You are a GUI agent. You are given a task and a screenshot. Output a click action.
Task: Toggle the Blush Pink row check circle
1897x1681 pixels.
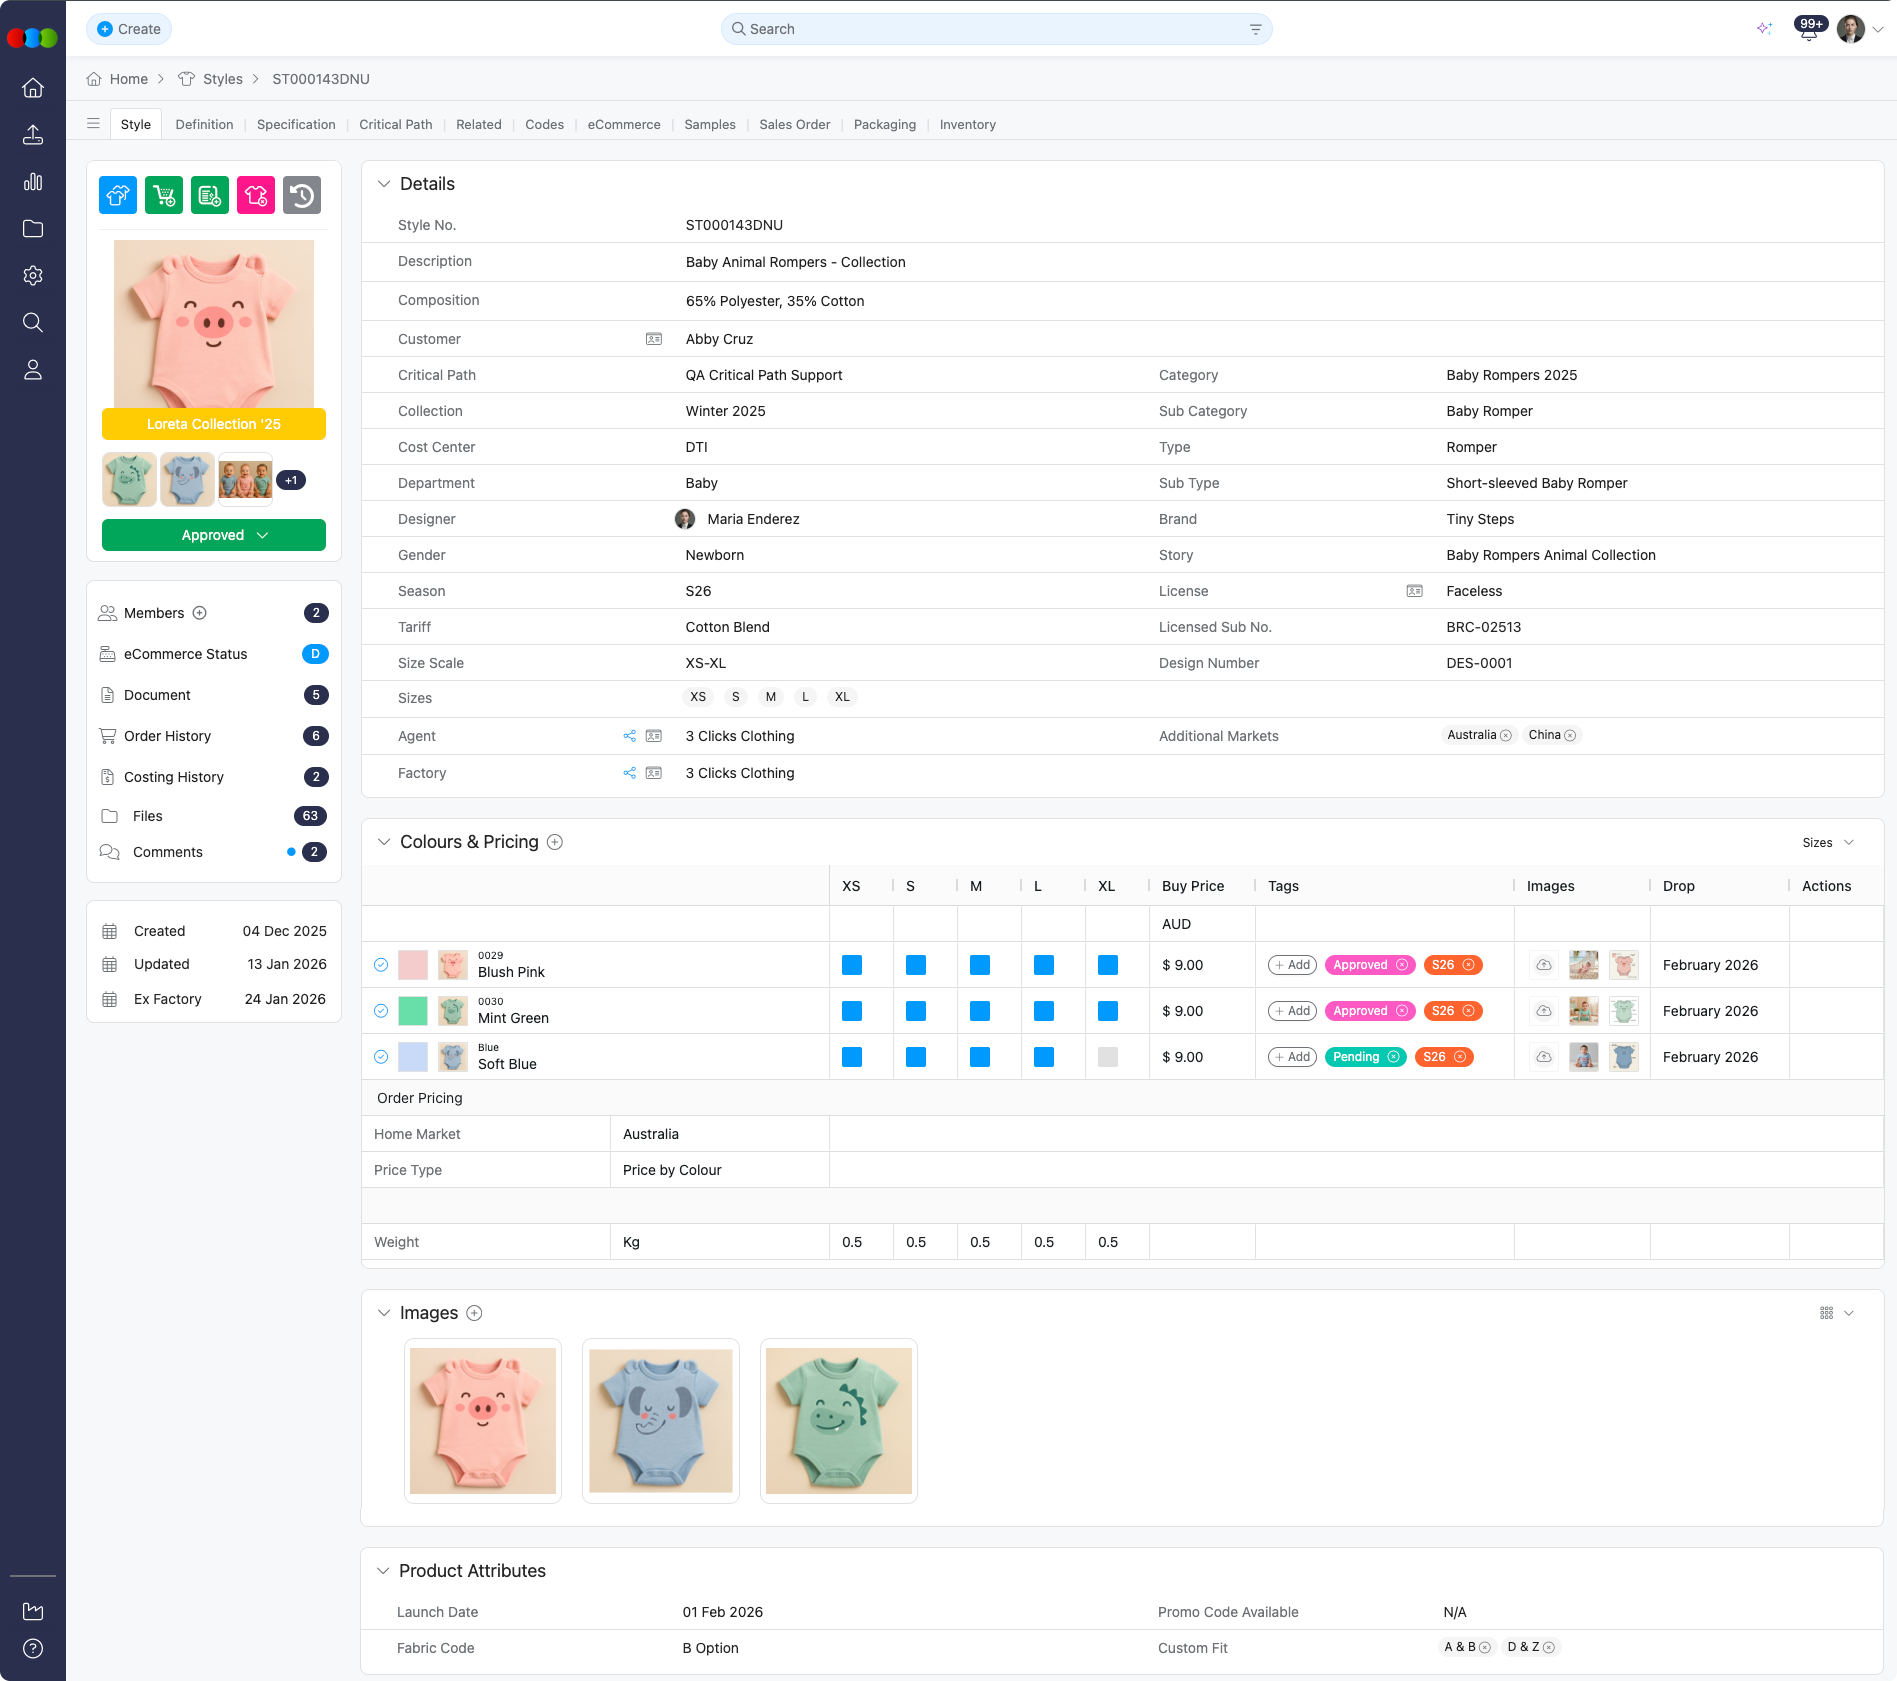click(381, 965)
